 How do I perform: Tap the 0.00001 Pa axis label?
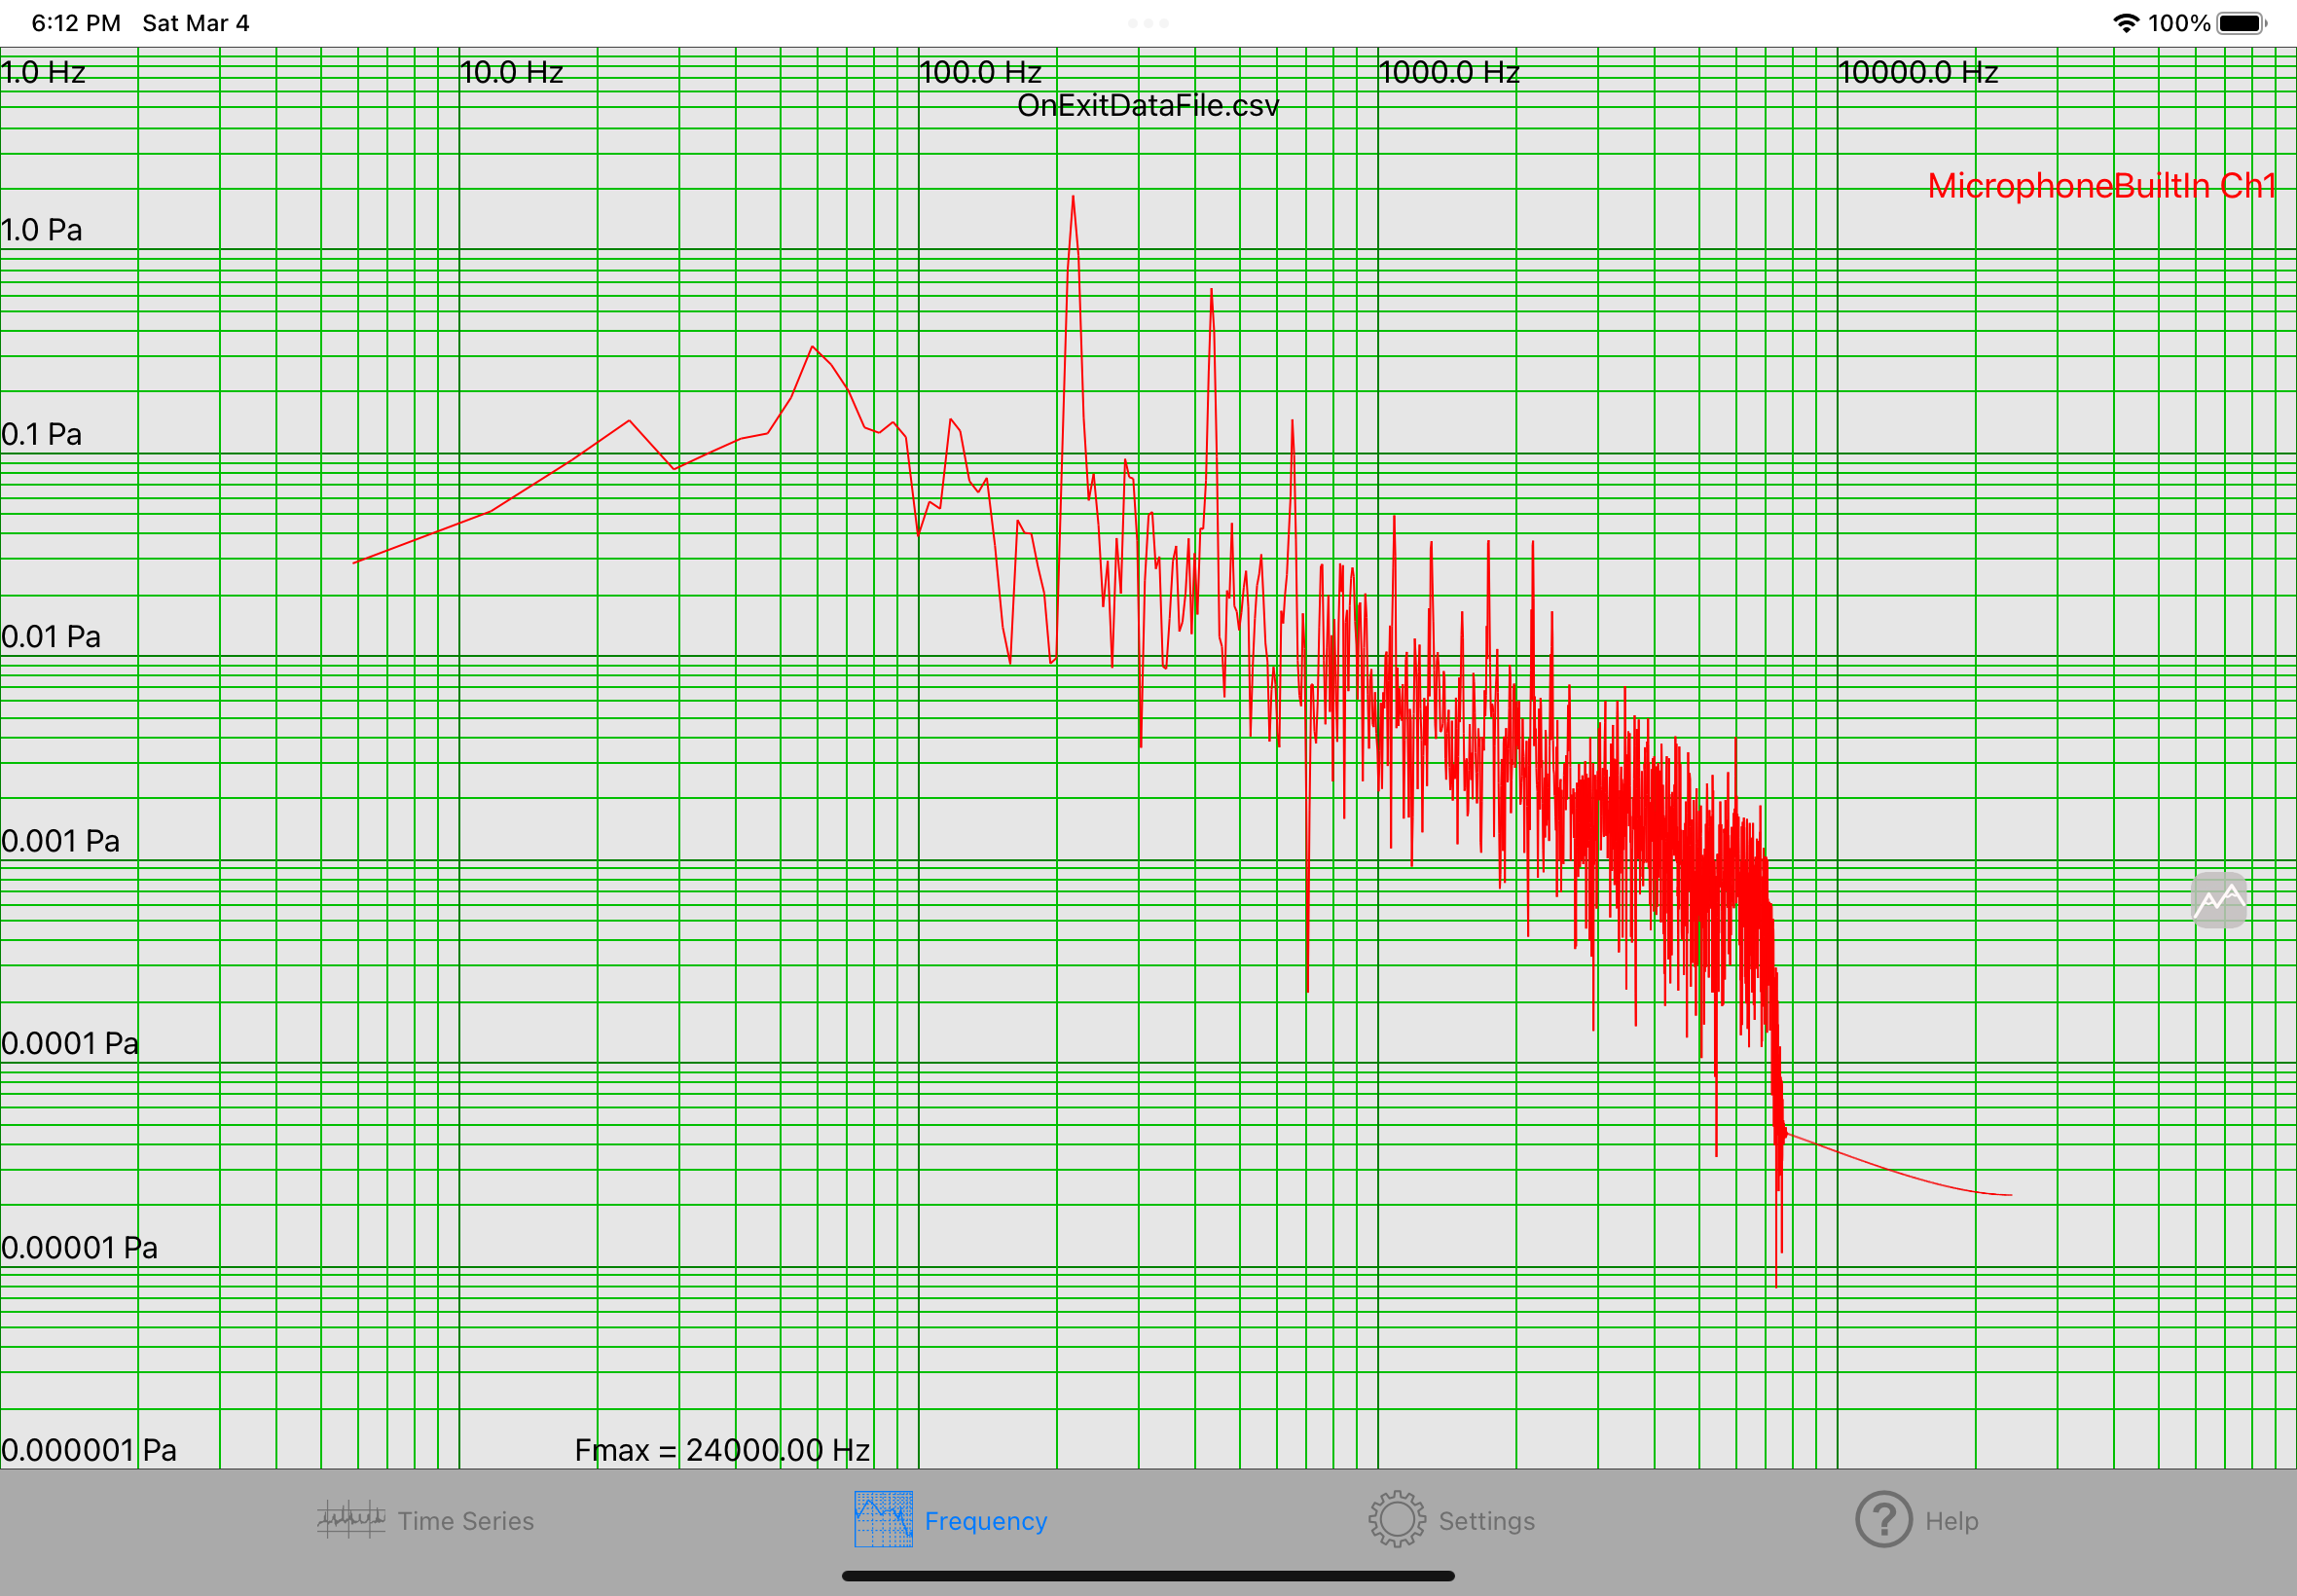[79, 1247]
